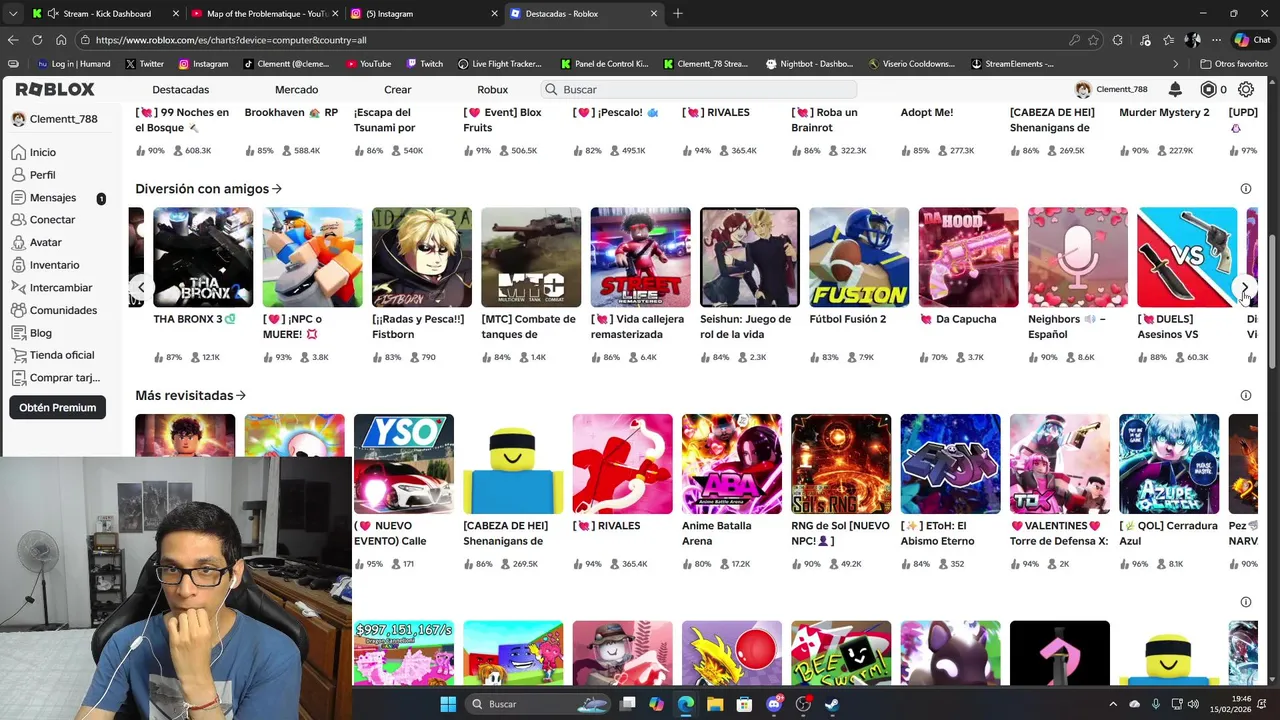Click the info icon beside Diversión con amigos
The image size is (1280, 720).
1246,189
